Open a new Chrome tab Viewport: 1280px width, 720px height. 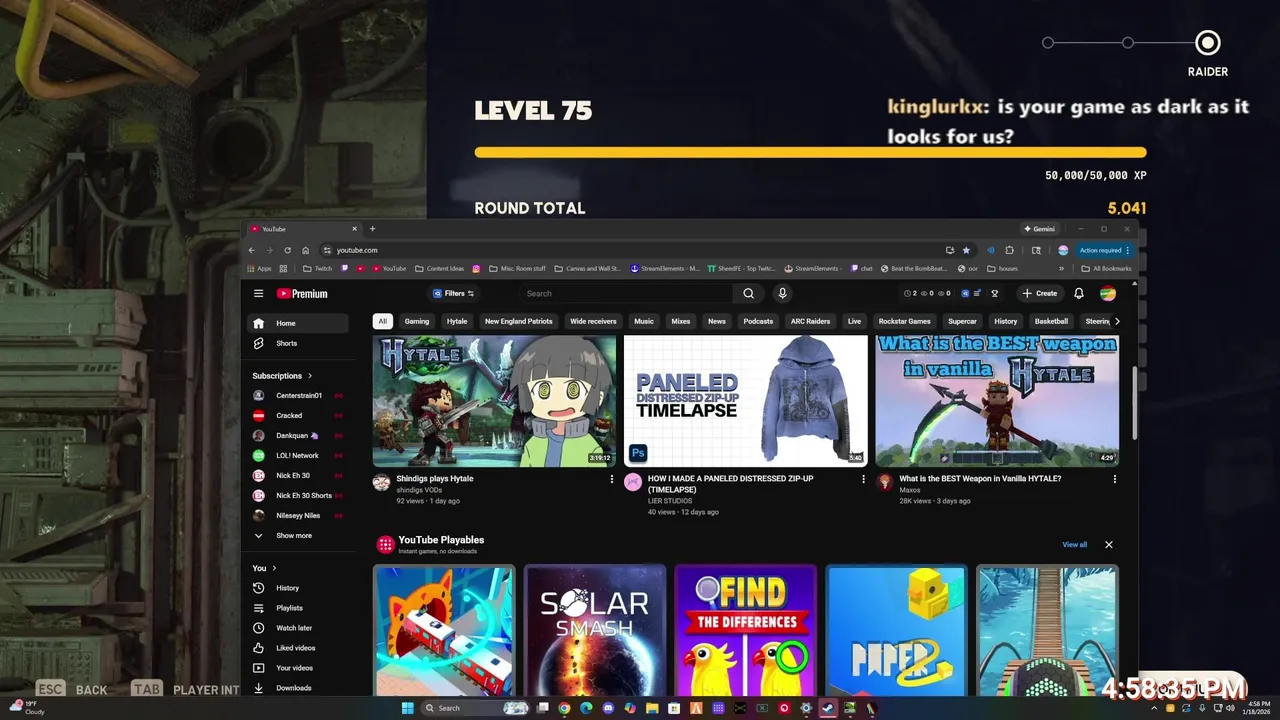[x=373, y=229]
